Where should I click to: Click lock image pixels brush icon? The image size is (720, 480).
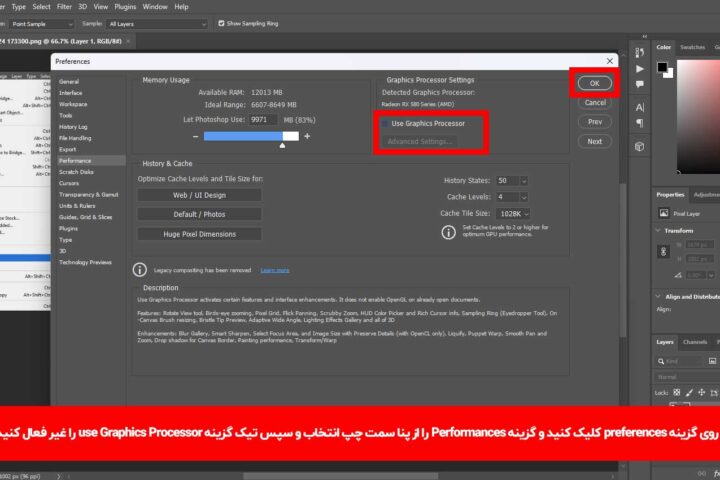689,392
